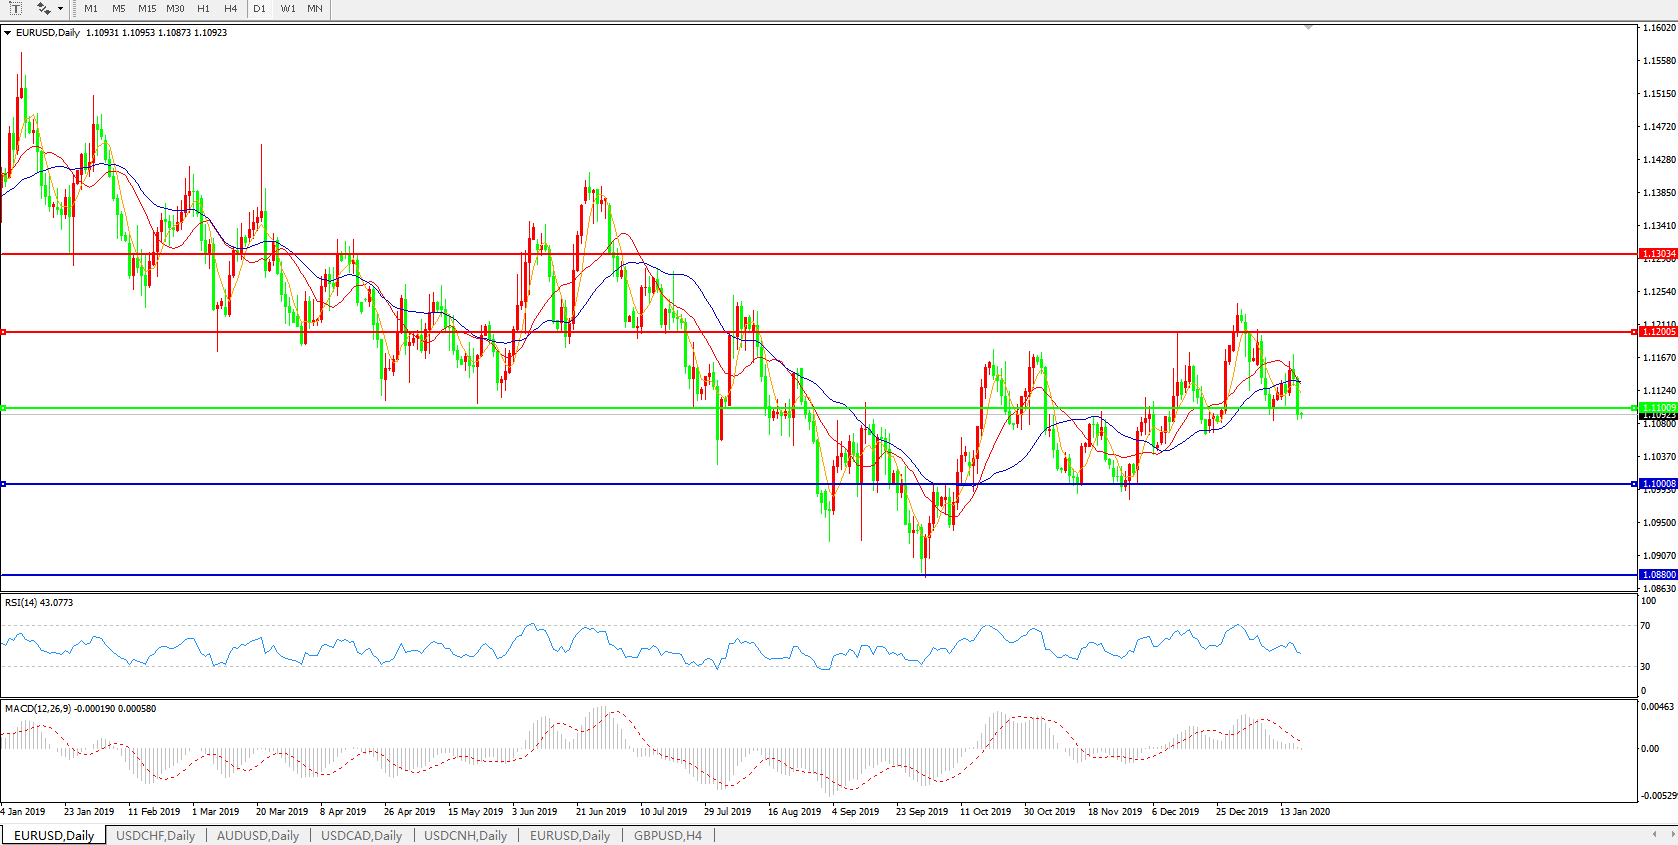Click the Arrows objects tool icon
The width and height of the screenshot is (1678, 845).
click(x=43, y=8)
